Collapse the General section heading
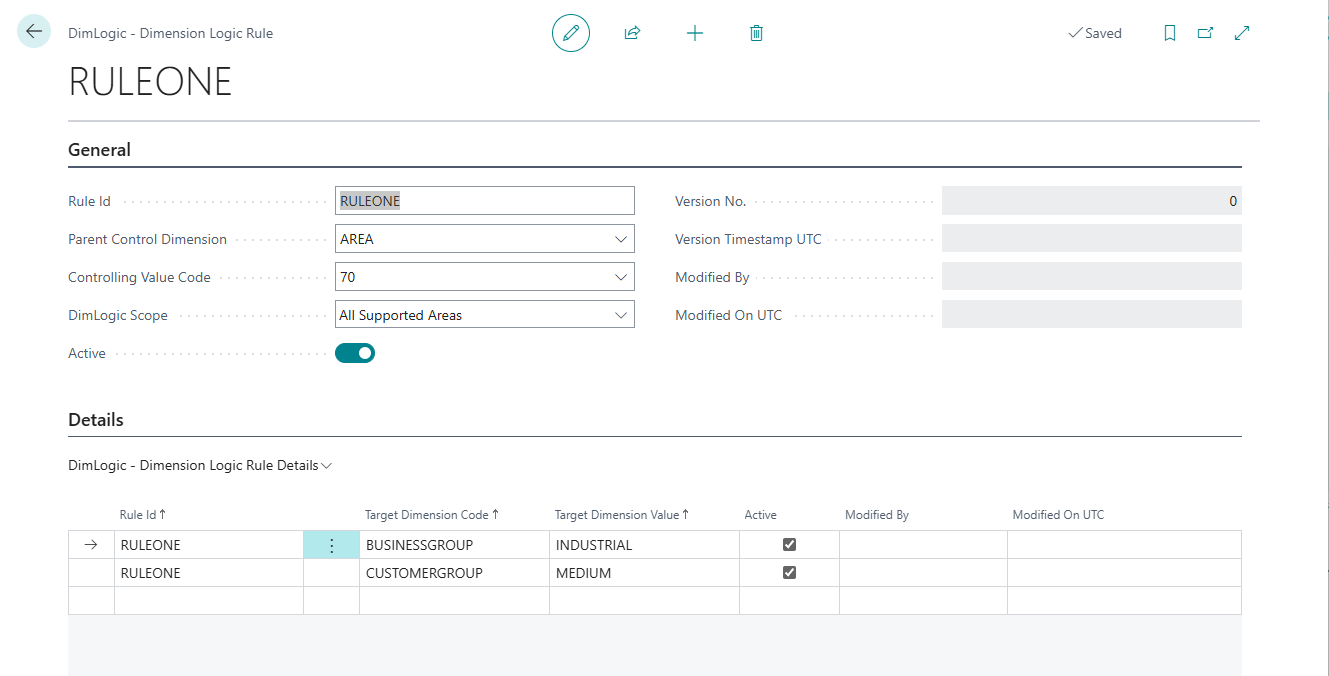 coord(99,150)
